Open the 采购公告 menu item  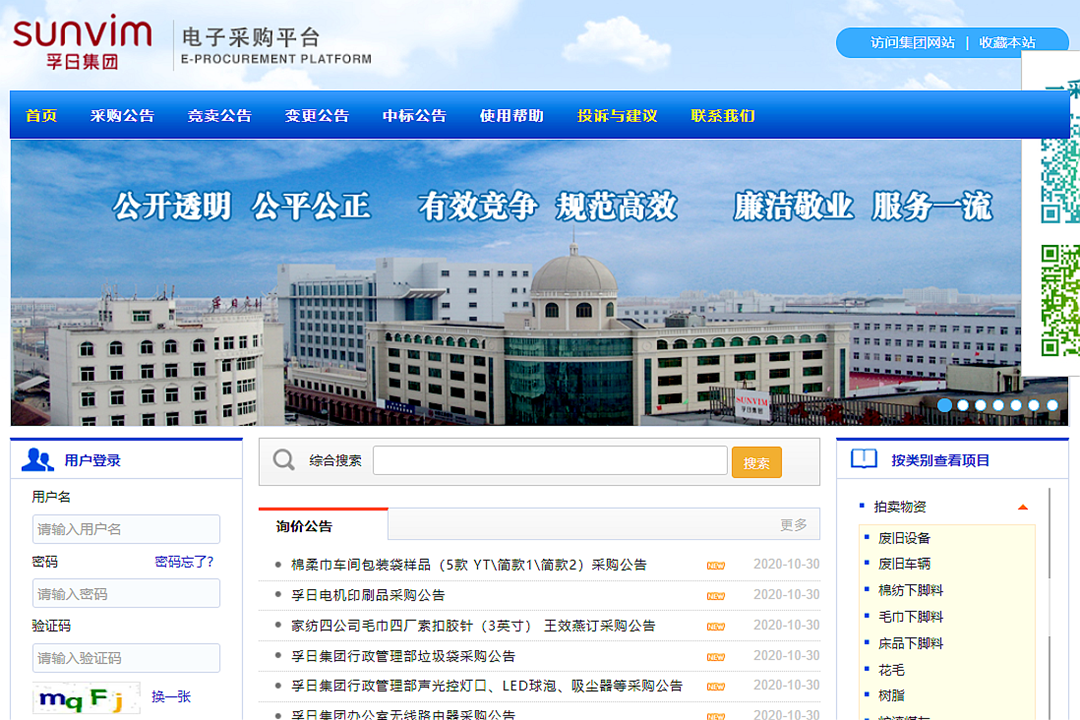123,115
